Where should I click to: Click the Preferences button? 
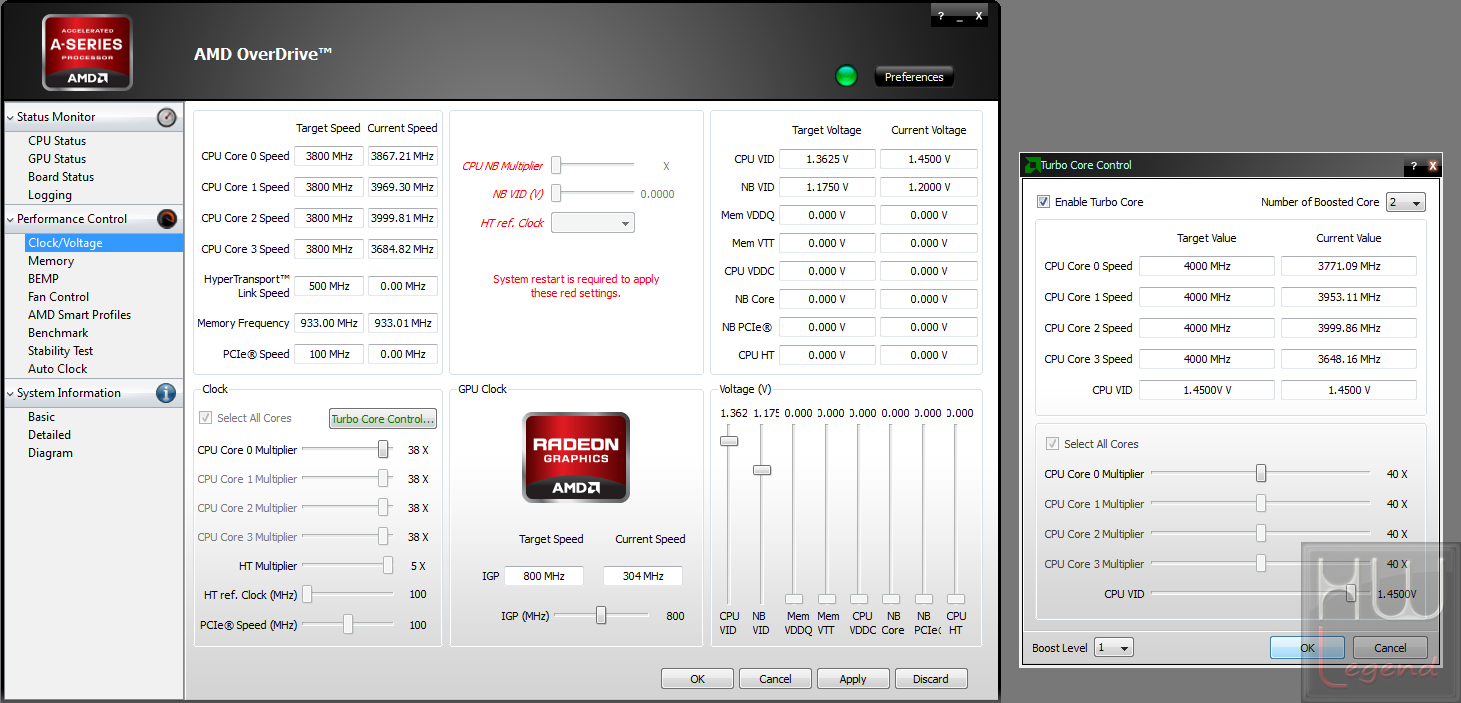(914, 77)
